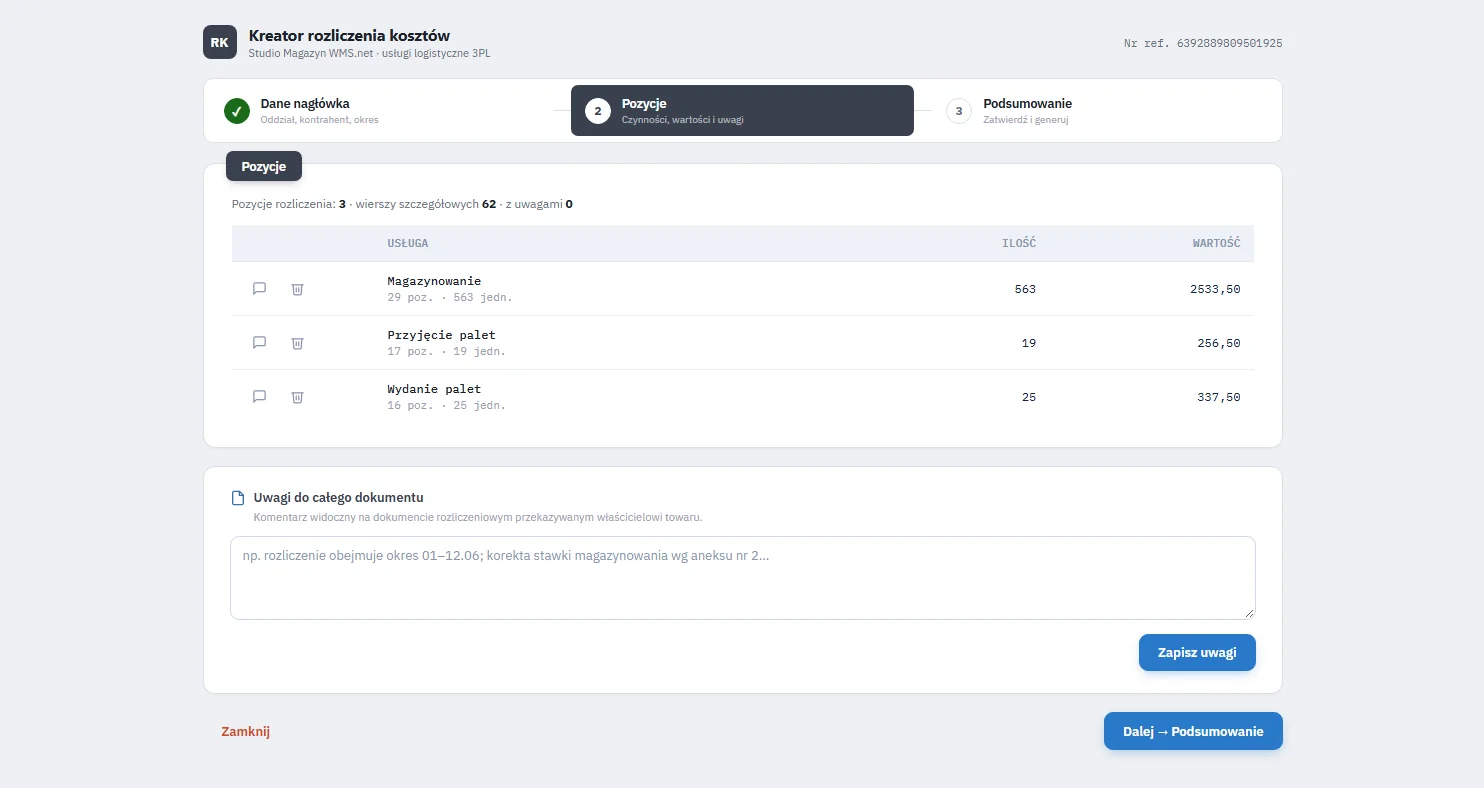Select the Wydanie palet service name
This screenshot has width=1484, height=788.
click(434, 389)
